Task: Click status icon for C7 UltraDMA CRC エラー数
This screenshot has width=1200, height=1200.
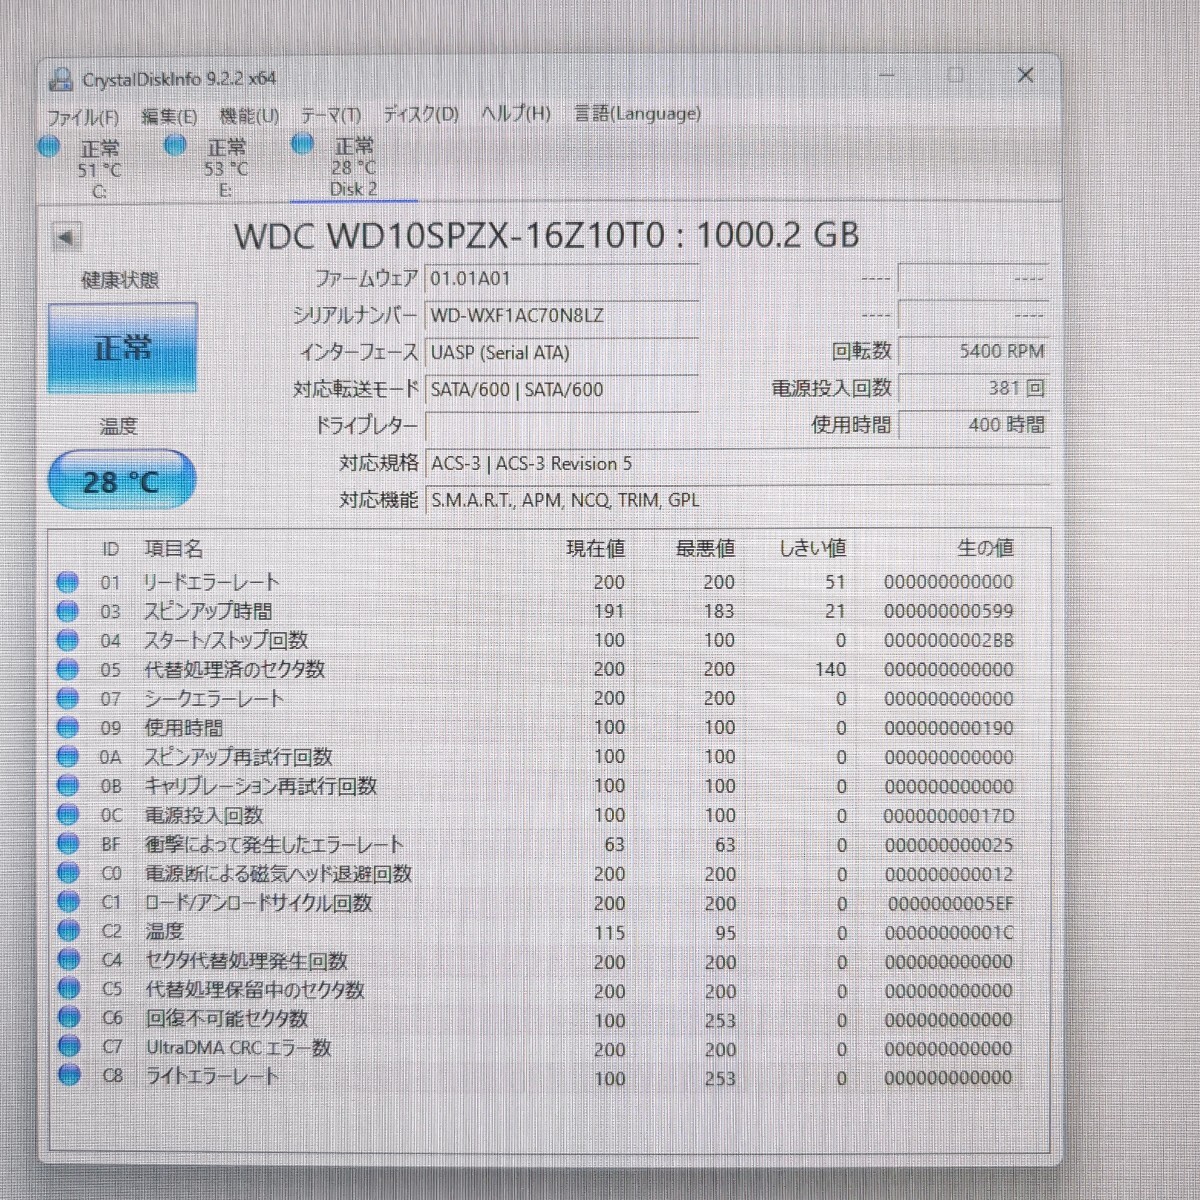Action: pos(69,1047)
